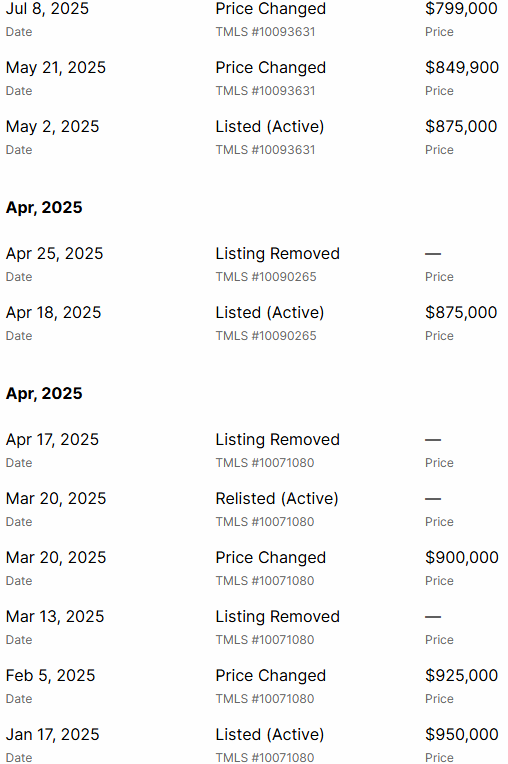Click Relisted (Active) on Mar 20, 2025

pyautogui.click(x=277, y=499)
